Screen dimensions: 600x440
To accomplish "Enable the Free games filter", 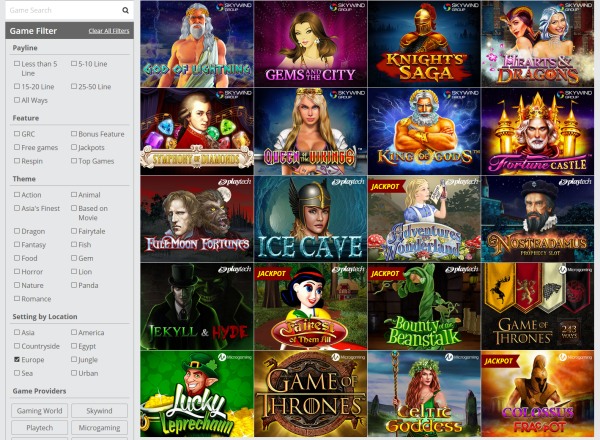I will (x=17, y=147).
